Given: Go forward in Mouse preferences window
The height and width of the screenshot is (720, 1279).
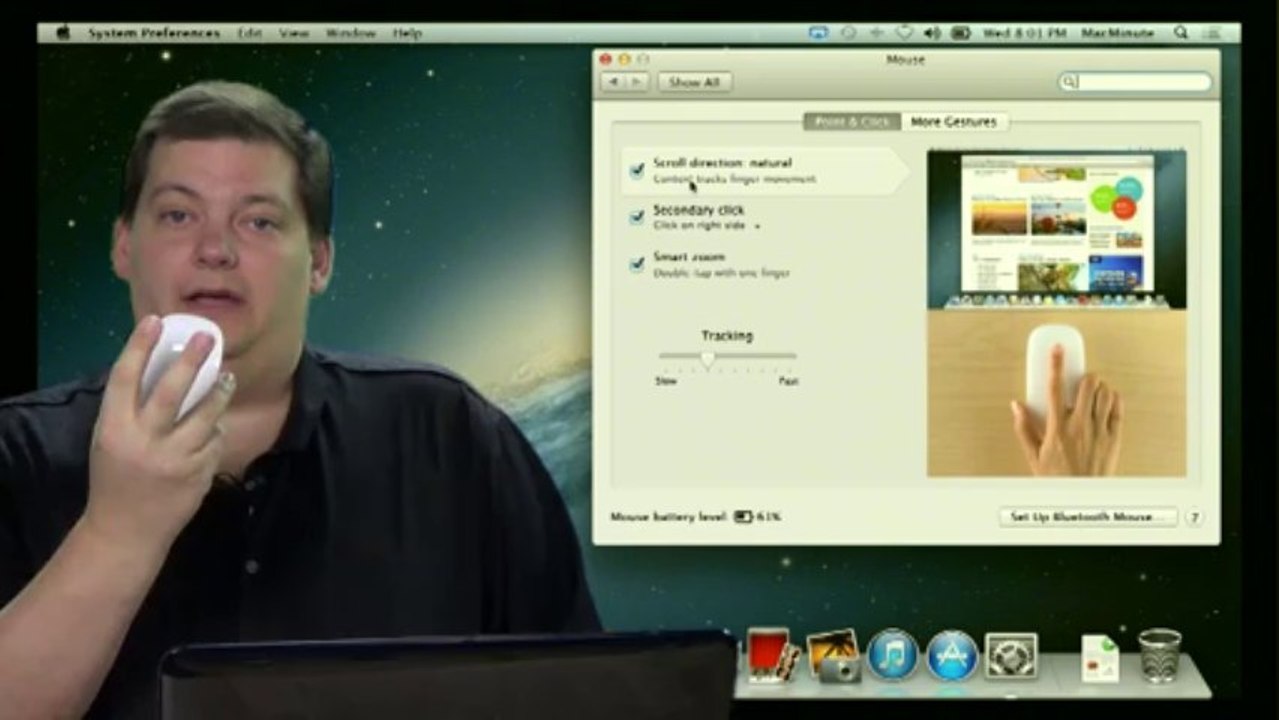Looking at the screenshot, I should [x=637, y=82].
